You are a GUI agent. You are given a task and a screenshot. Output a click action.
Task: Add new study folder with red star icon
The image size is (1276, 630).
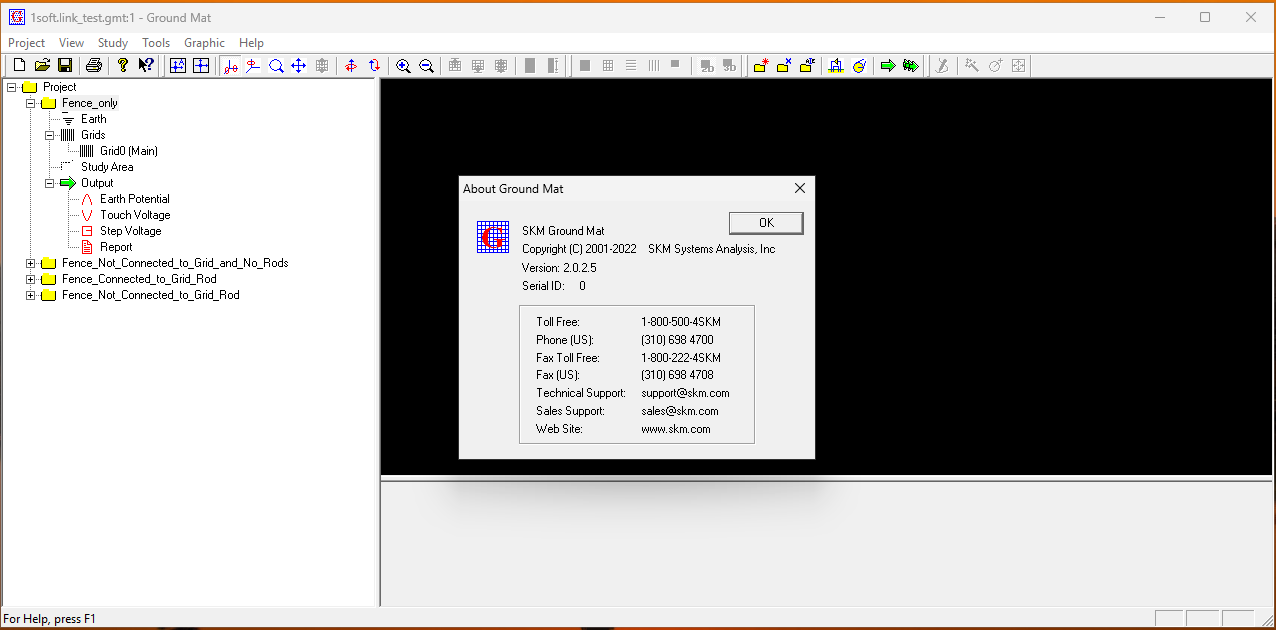pos(761,66)
